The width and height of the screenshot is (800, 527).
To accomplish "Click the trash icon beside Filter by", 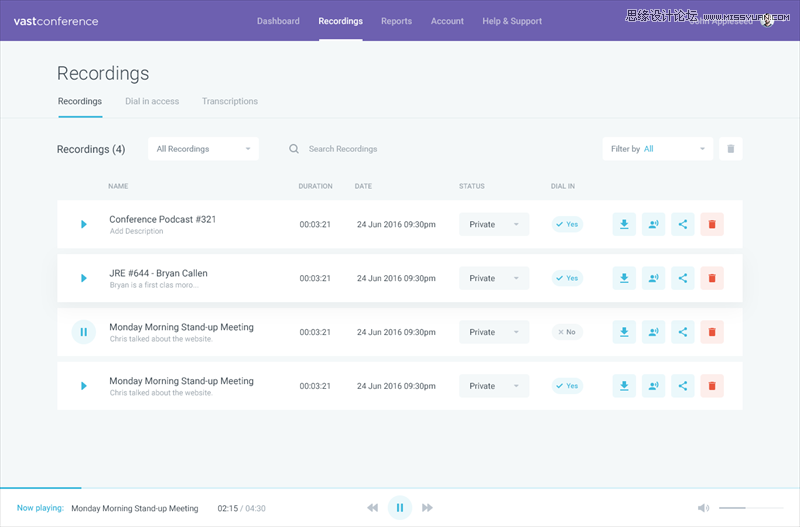I will pyautogui.click(x=730, y=149).
